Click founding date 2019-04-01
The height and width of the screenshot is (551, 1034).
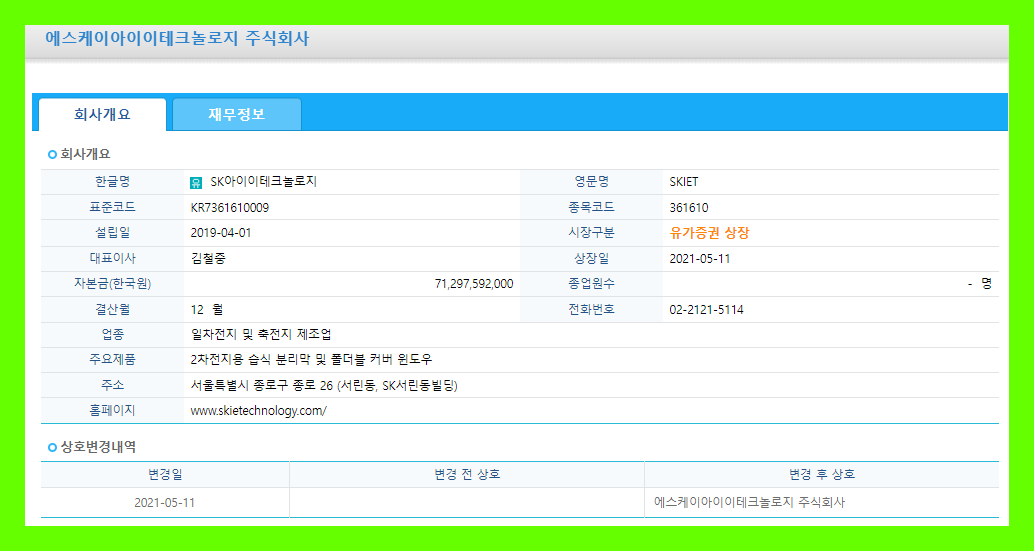[221, 233]
